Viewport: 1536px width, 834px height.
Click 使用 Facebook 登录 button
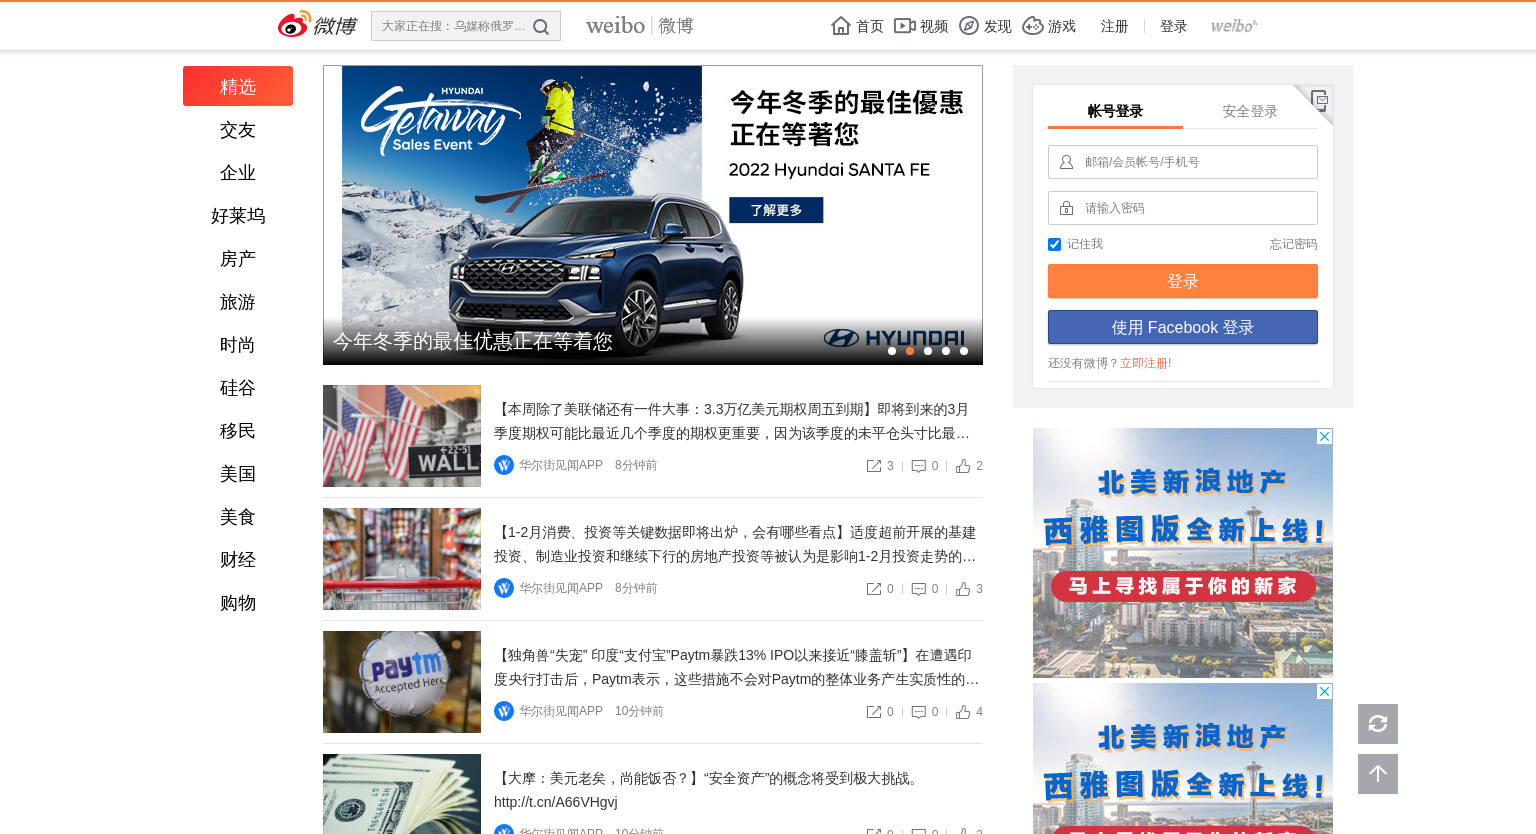click(x=1183, y=327)
